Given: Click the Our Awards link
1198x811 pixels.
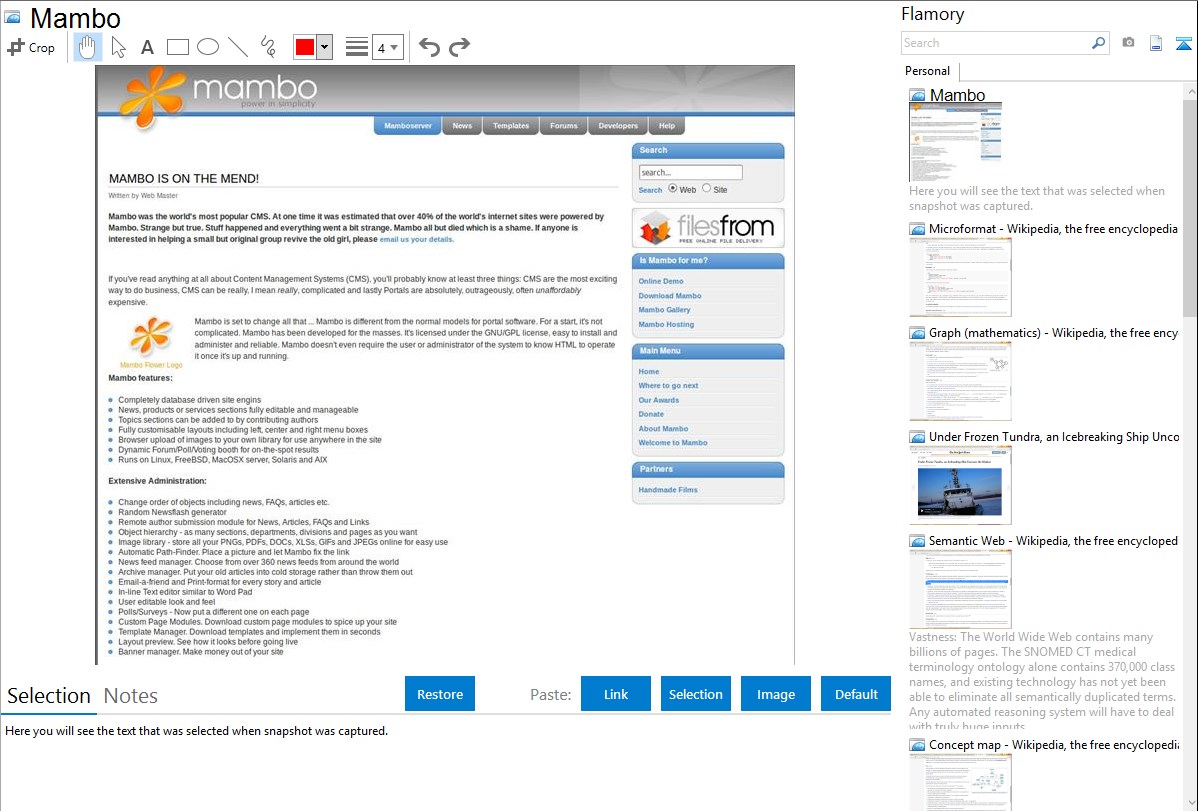Looking at the screenshot, I should [x=659, y=400].
